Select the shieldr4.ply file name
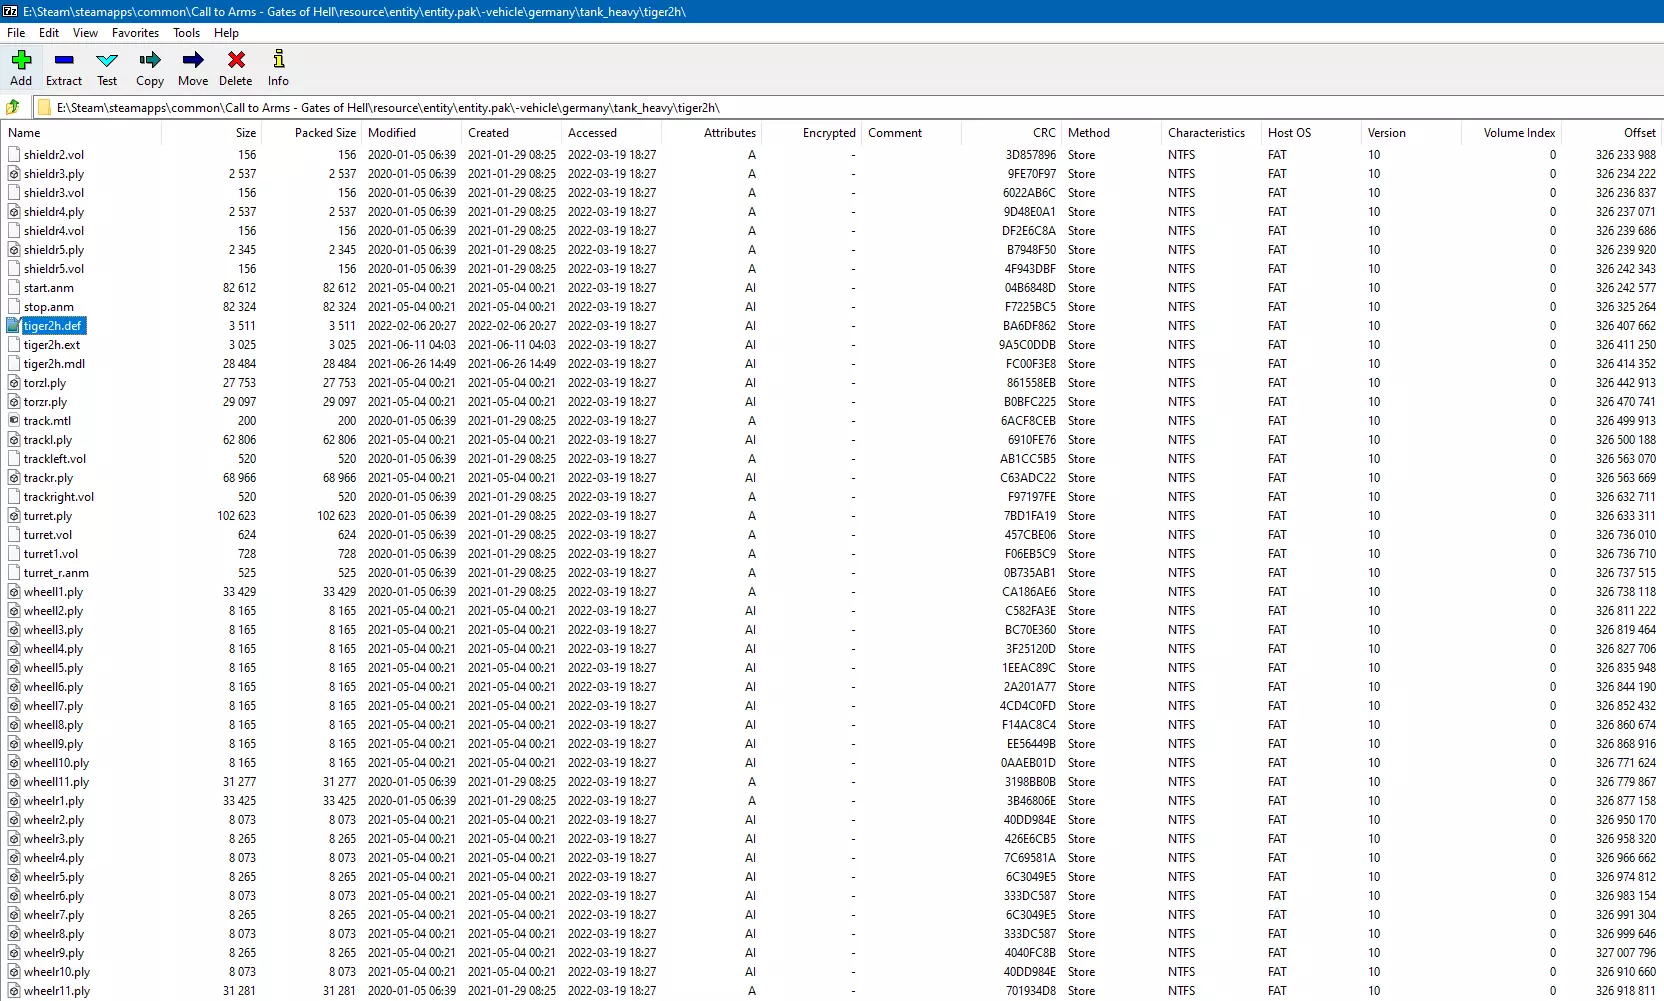The image size is (1664, 1001). point(54,212)
